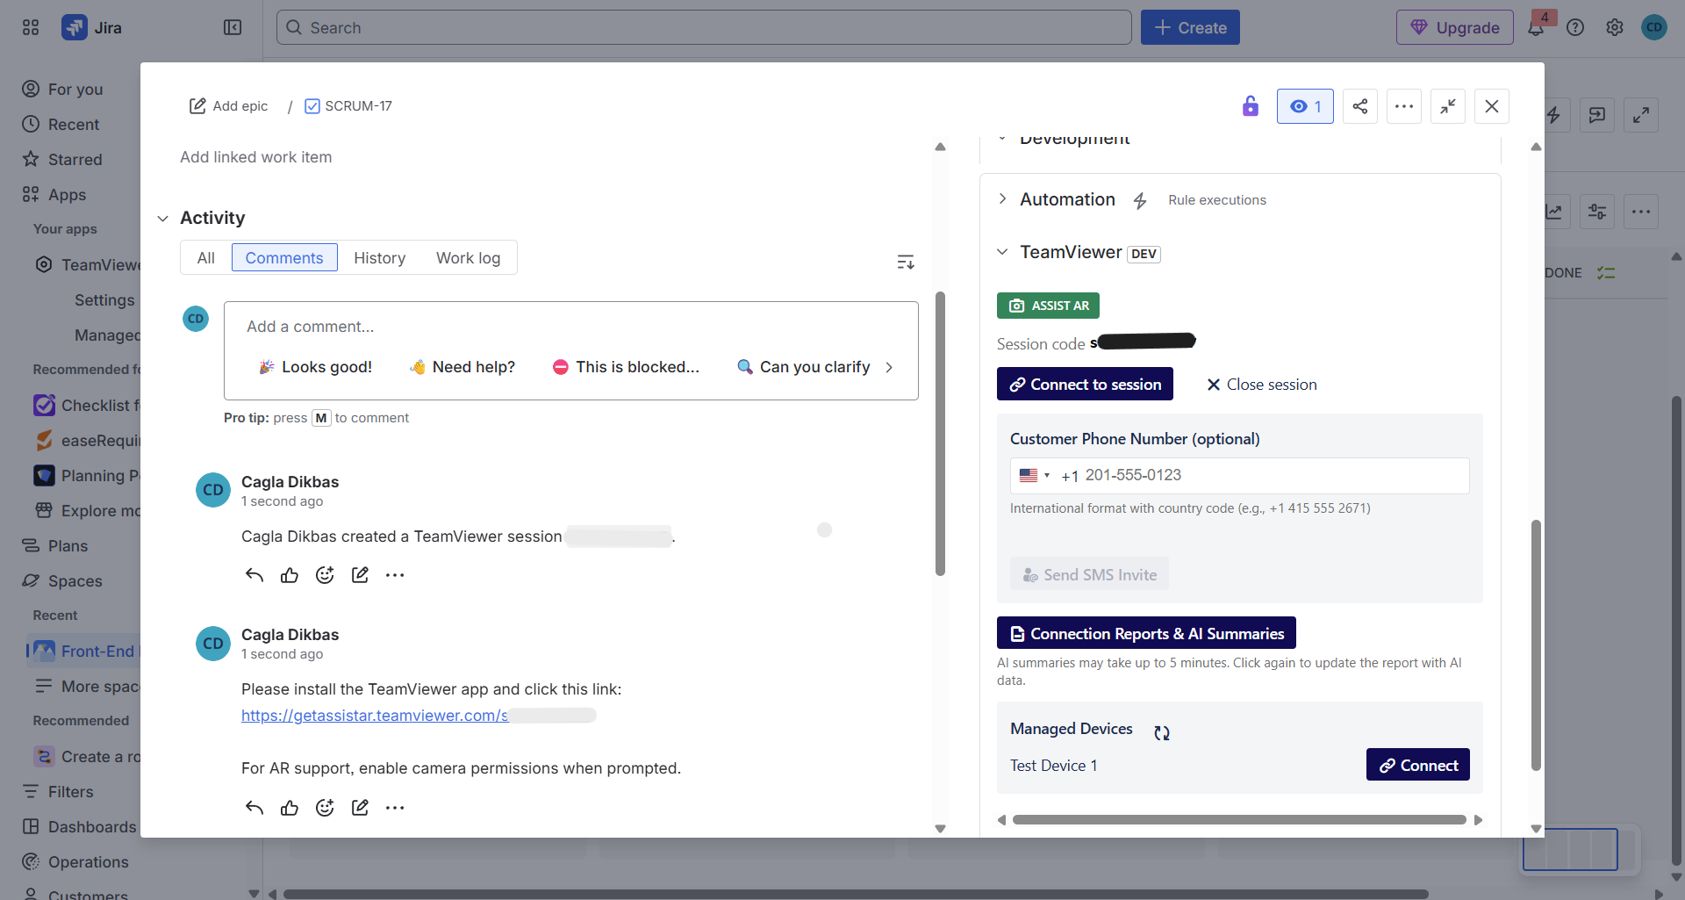Reply to the TeamViewer session created comment
Viewport: 1685px width, 900px height.
pos(254,575)
